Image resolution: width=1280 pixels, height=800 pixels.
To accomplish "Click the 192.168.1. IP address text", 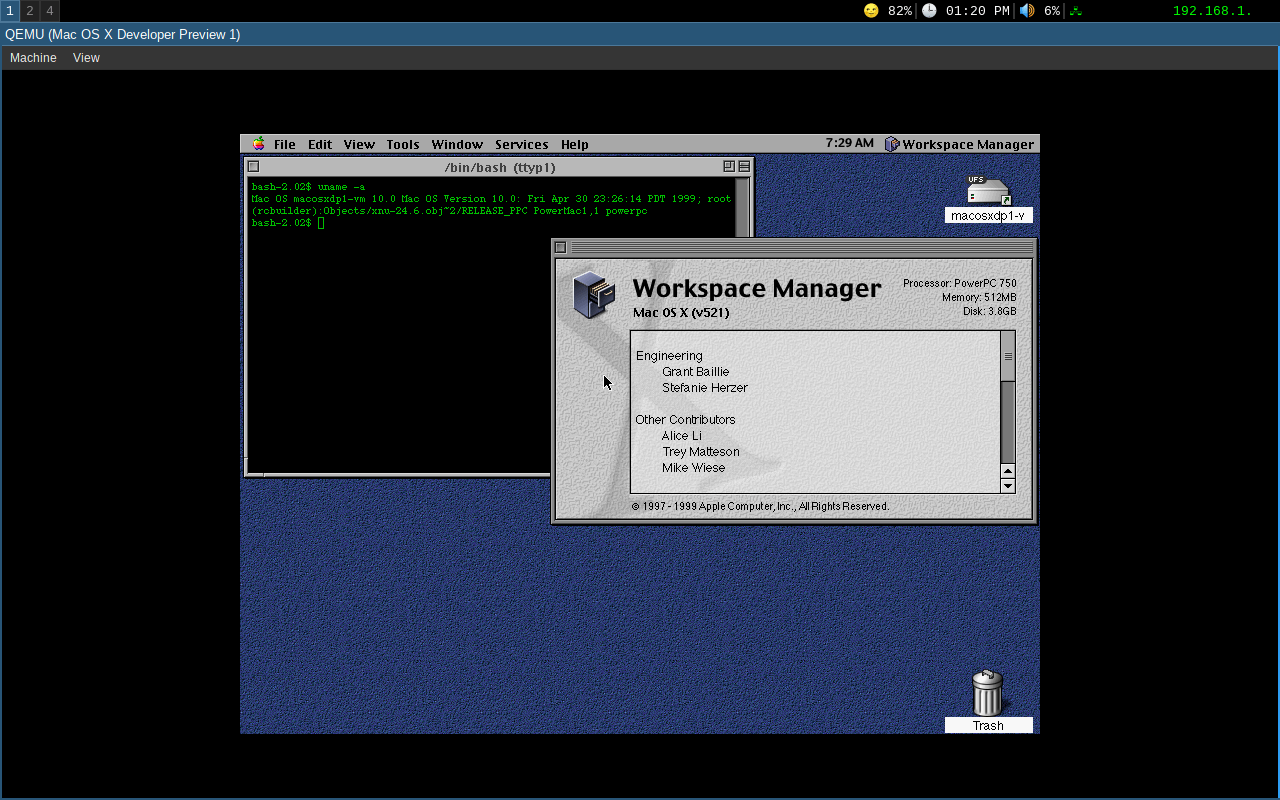I will coord(1212,11).
